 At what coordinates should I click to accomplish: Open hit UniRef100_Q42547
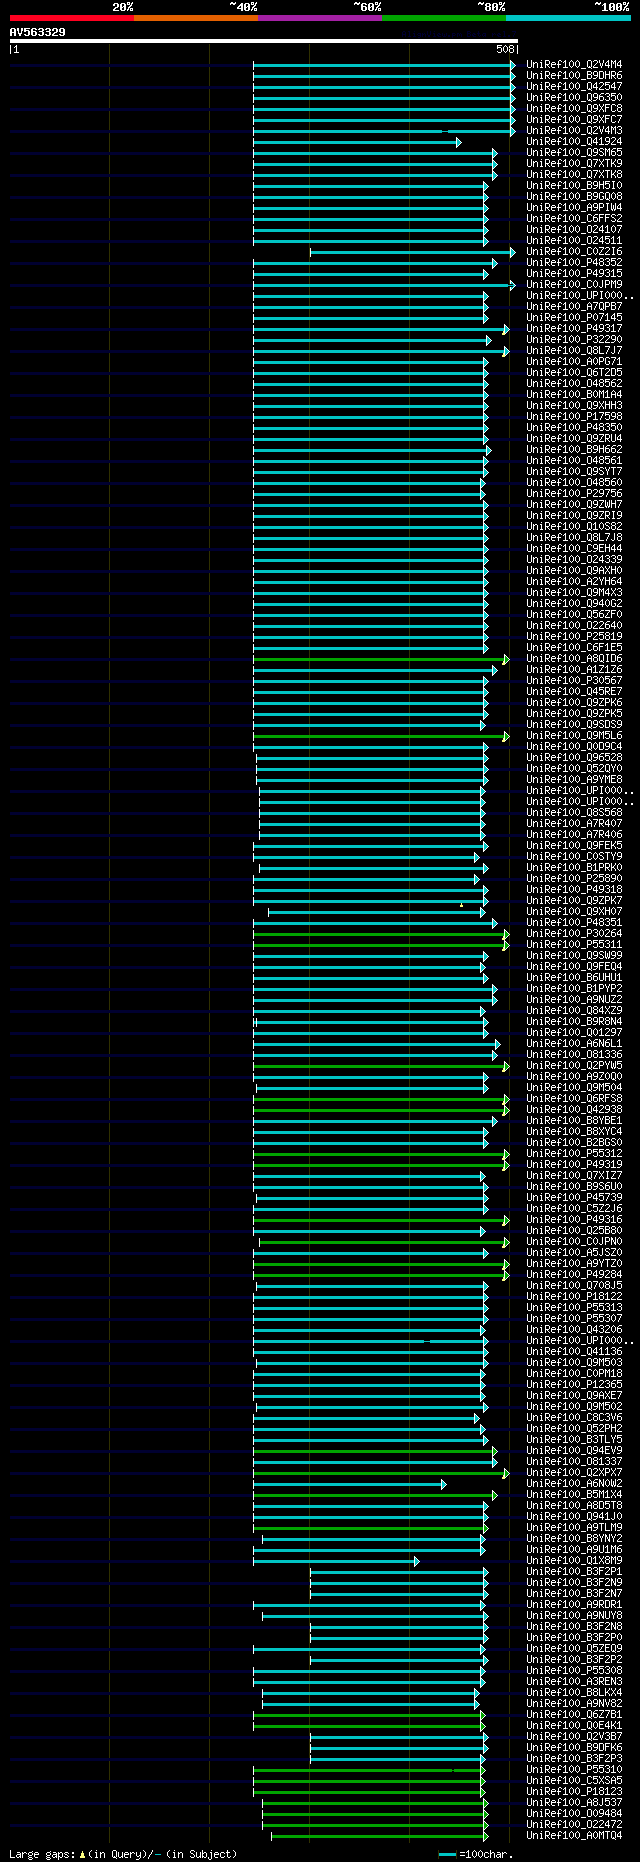(574, 87)
